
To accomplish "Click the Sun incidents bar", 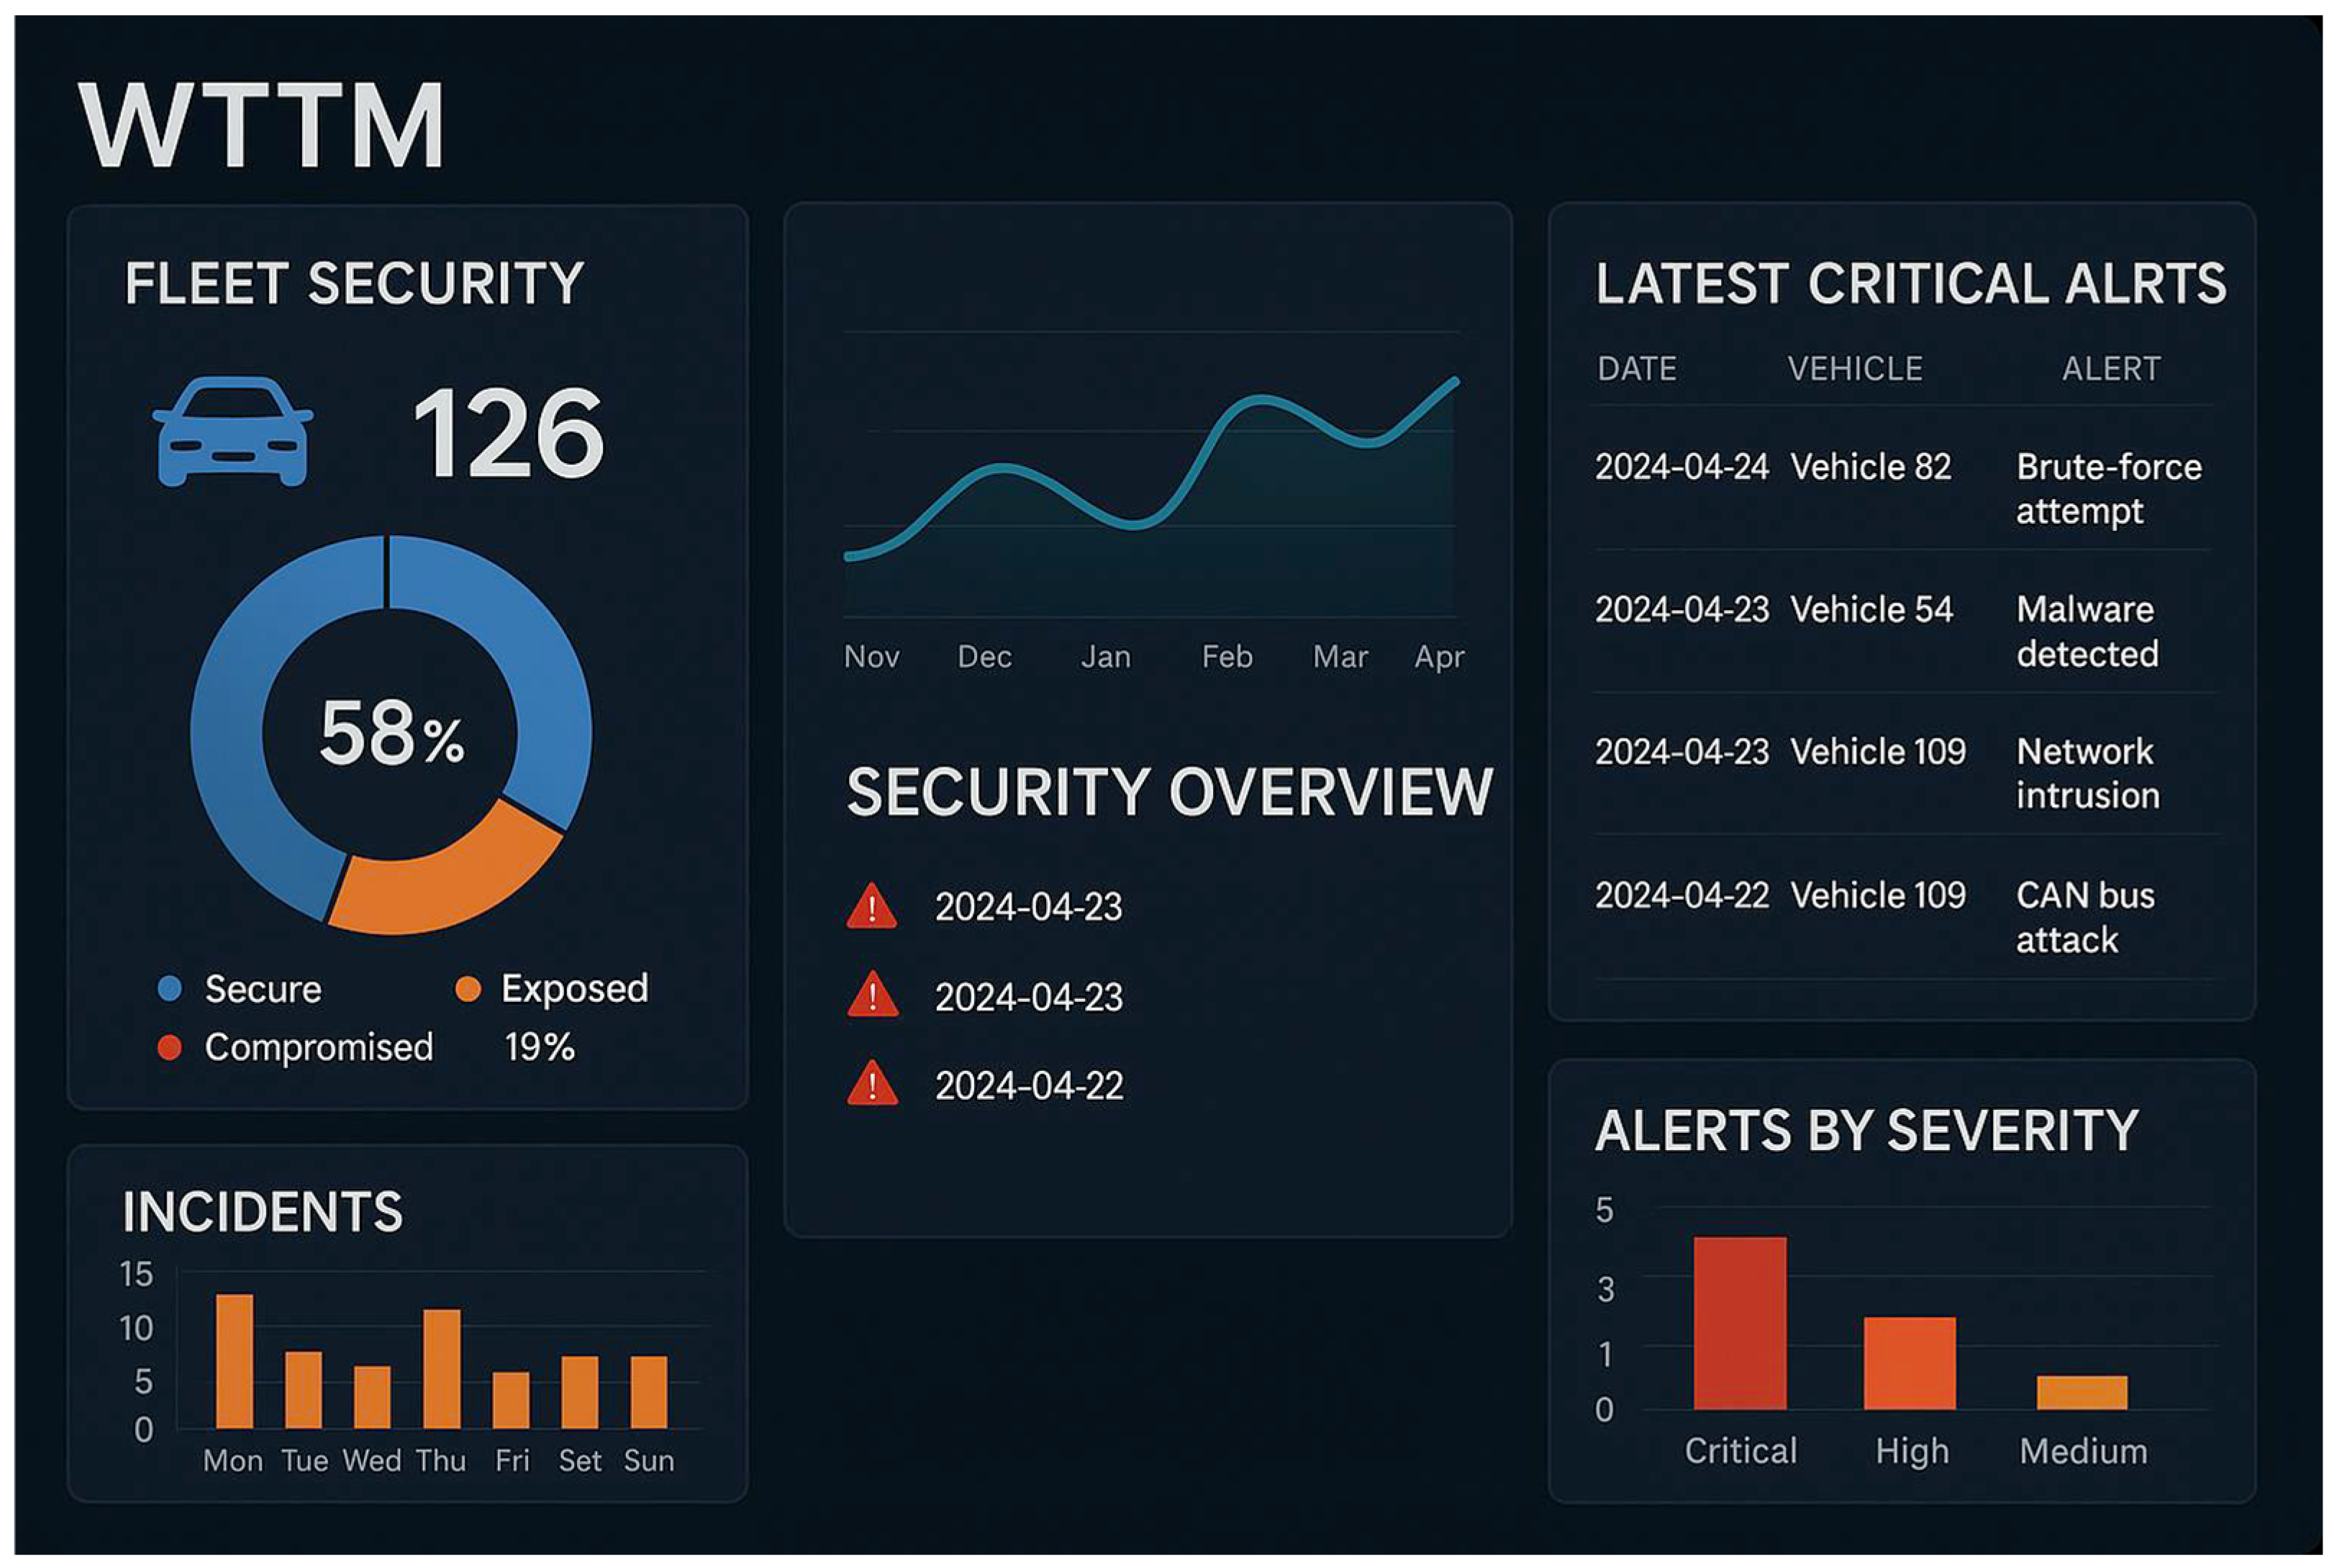I will coord(648,1392).
